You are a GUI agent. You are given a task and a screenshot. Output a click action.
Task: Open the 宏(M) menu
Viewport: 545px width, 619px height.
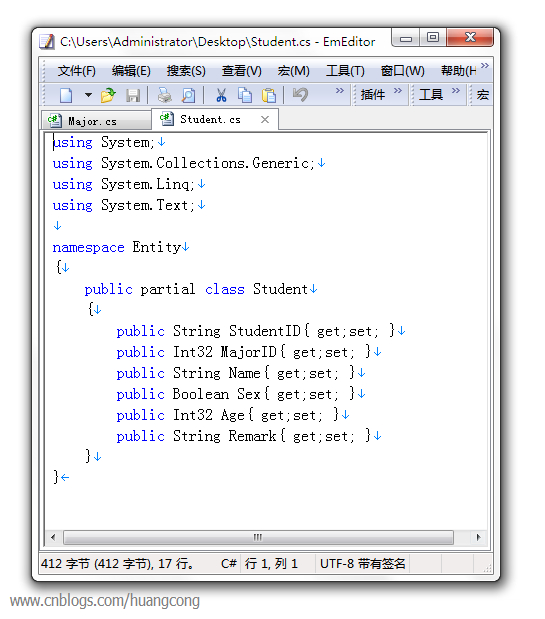294,71
